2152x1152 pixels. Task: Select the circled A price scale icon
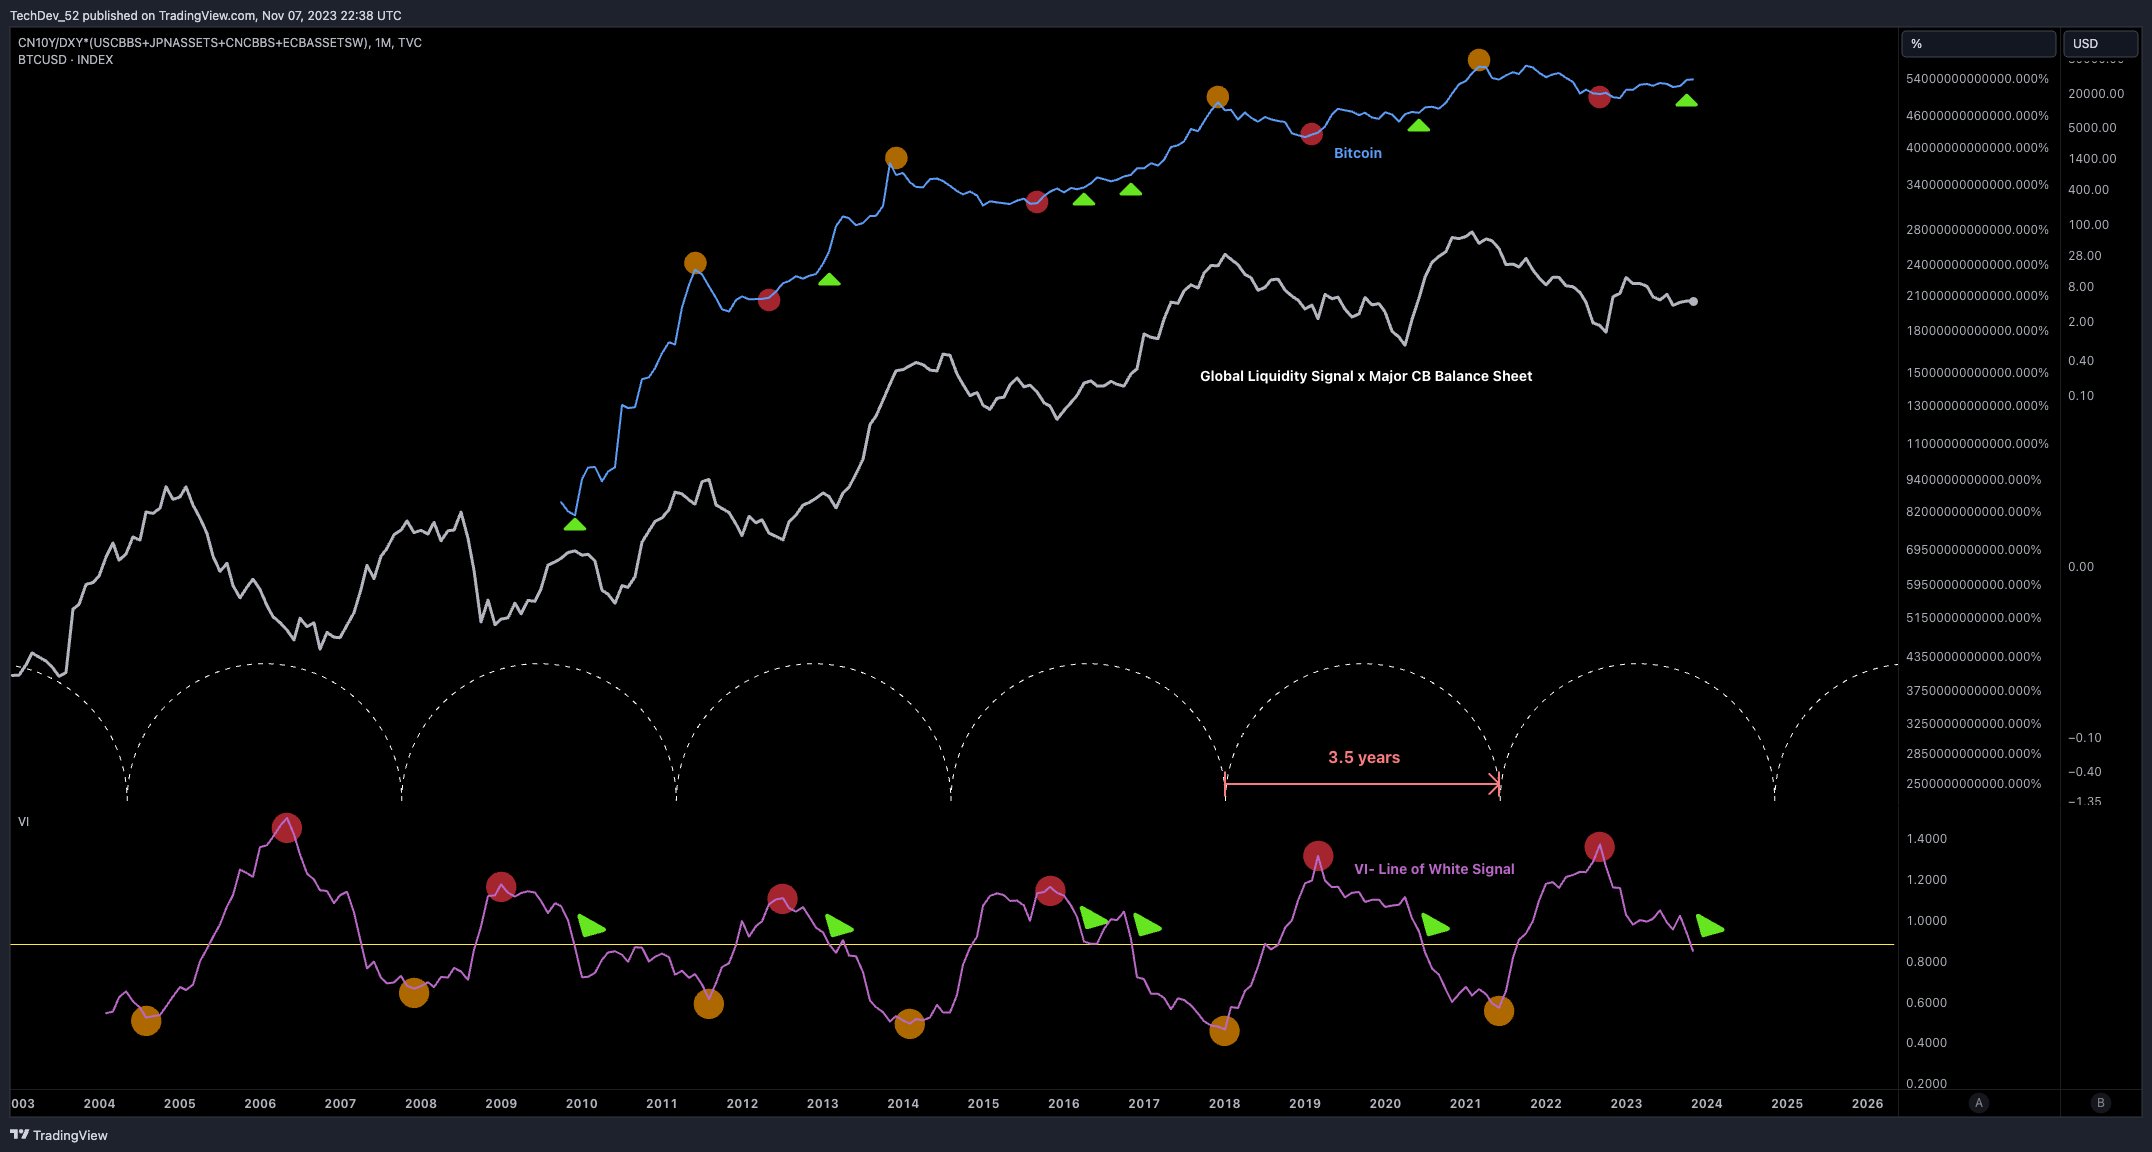coord(1979,1103)
